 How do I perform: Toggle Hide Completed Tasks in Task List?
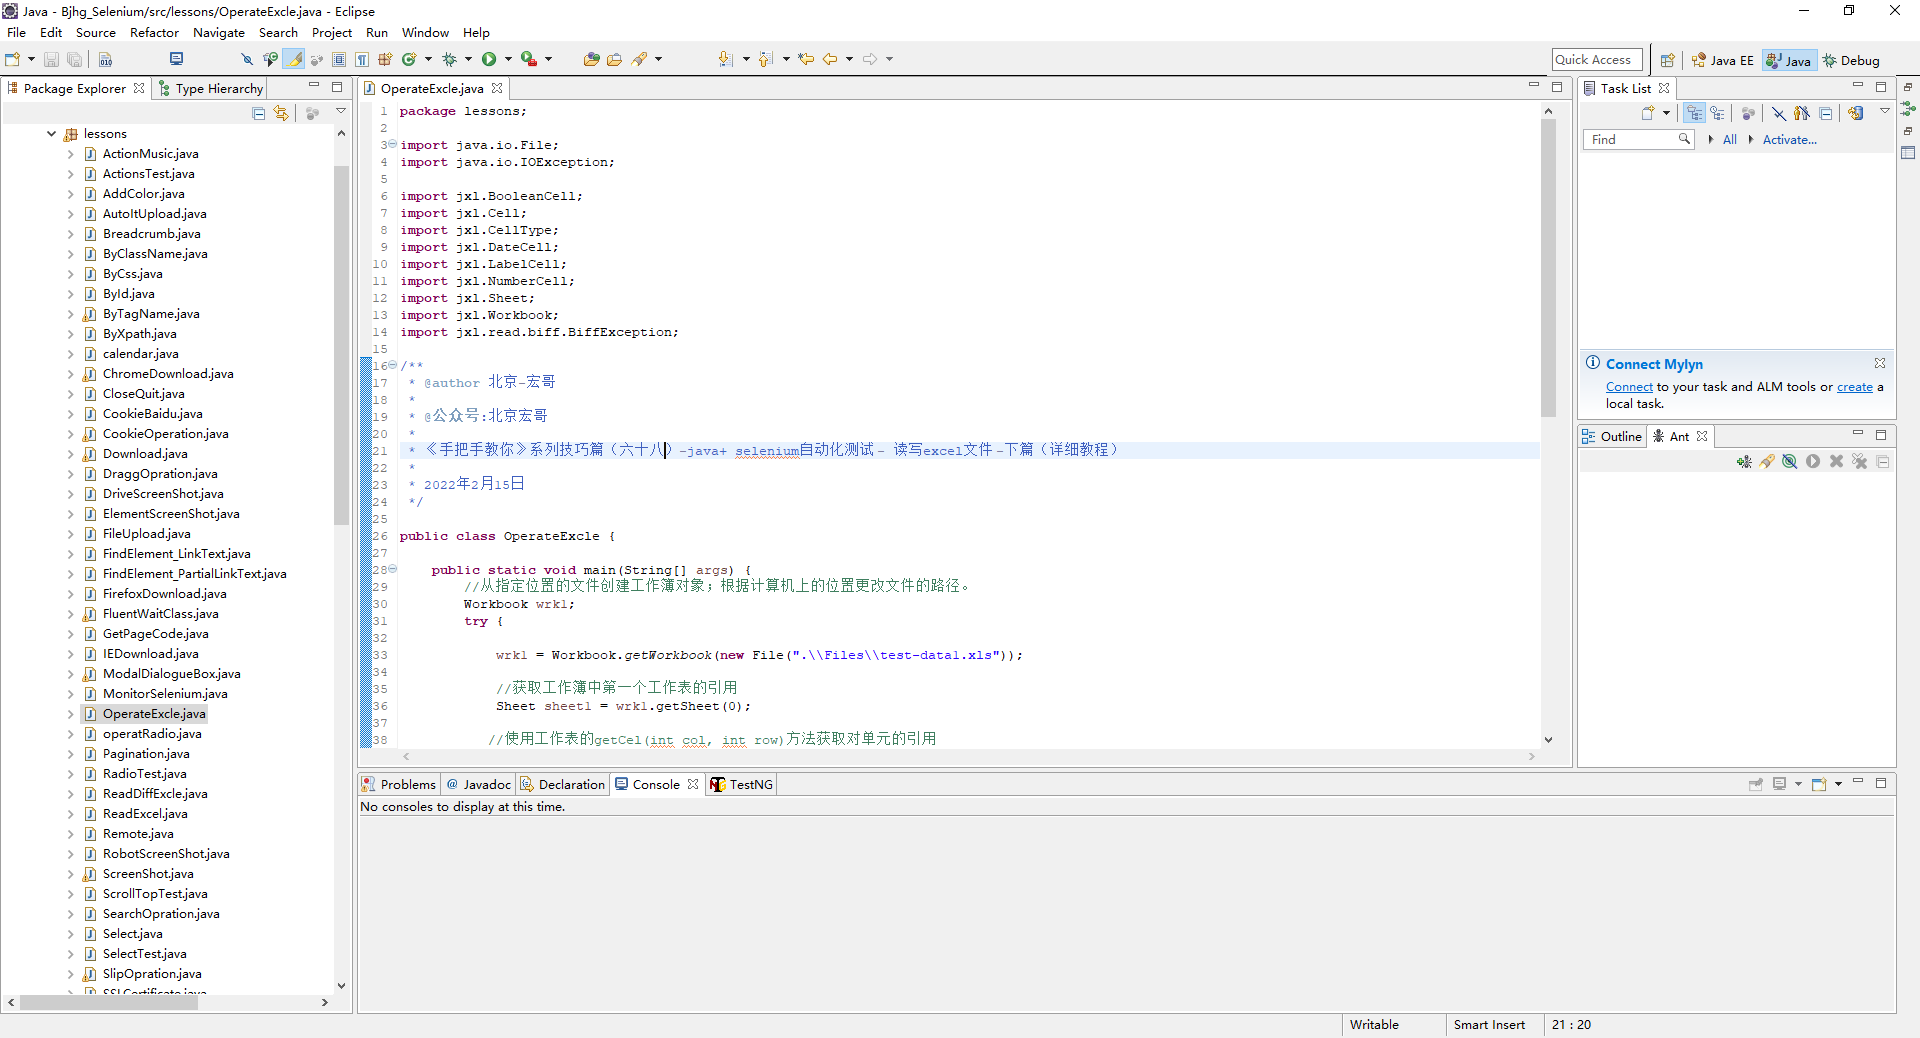click(1778, 113)
